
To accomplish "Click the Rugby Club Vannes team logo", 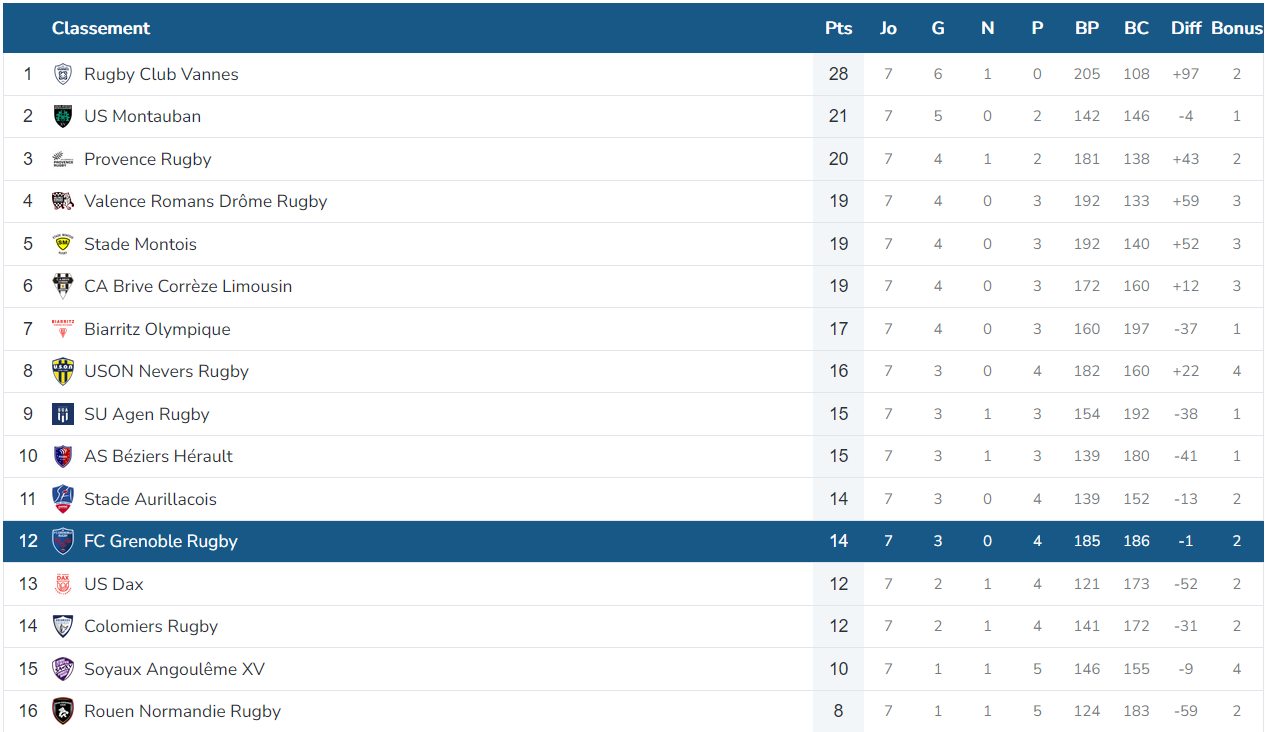I will coord(63,74).
